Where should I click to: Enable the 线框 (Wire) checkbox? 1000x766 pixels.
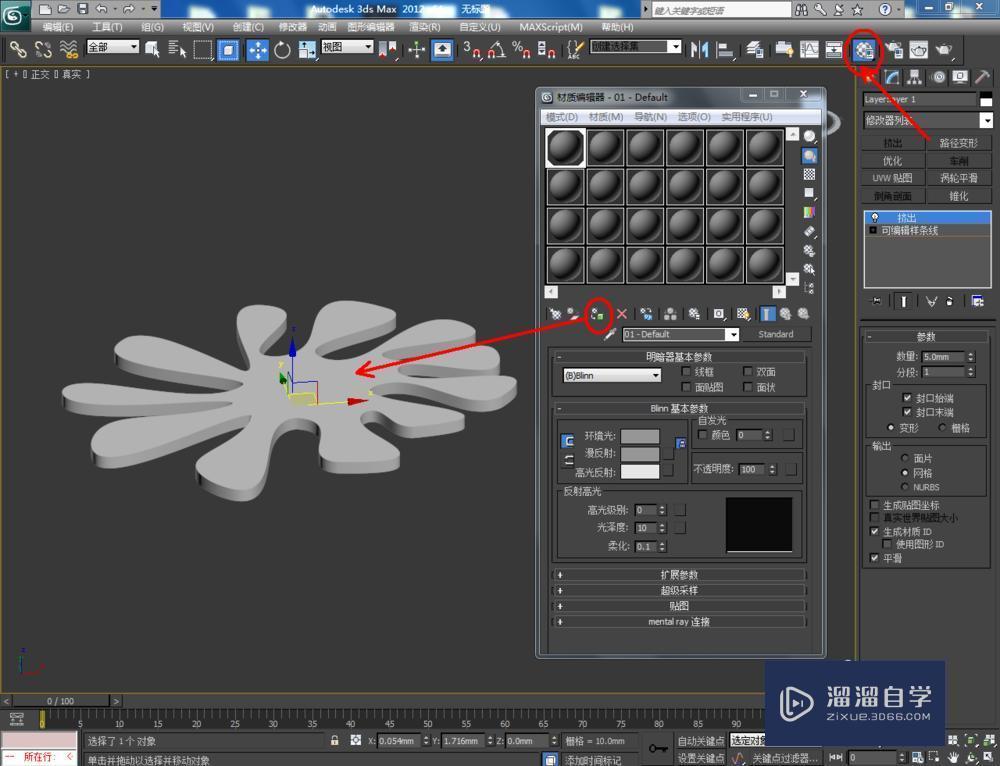tap(685, 372)
